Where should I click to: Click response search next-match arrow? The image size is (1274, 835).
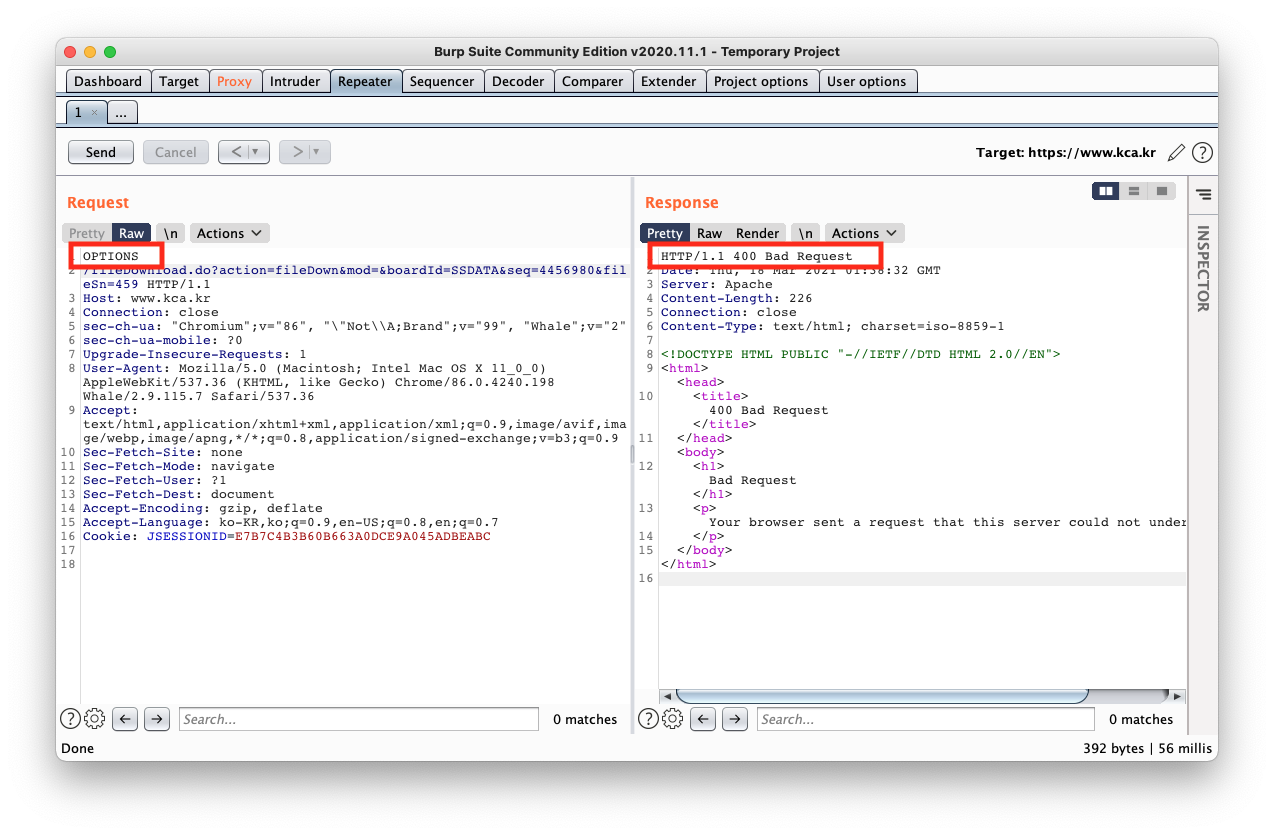pyautogui.click(x=735, y=719)
